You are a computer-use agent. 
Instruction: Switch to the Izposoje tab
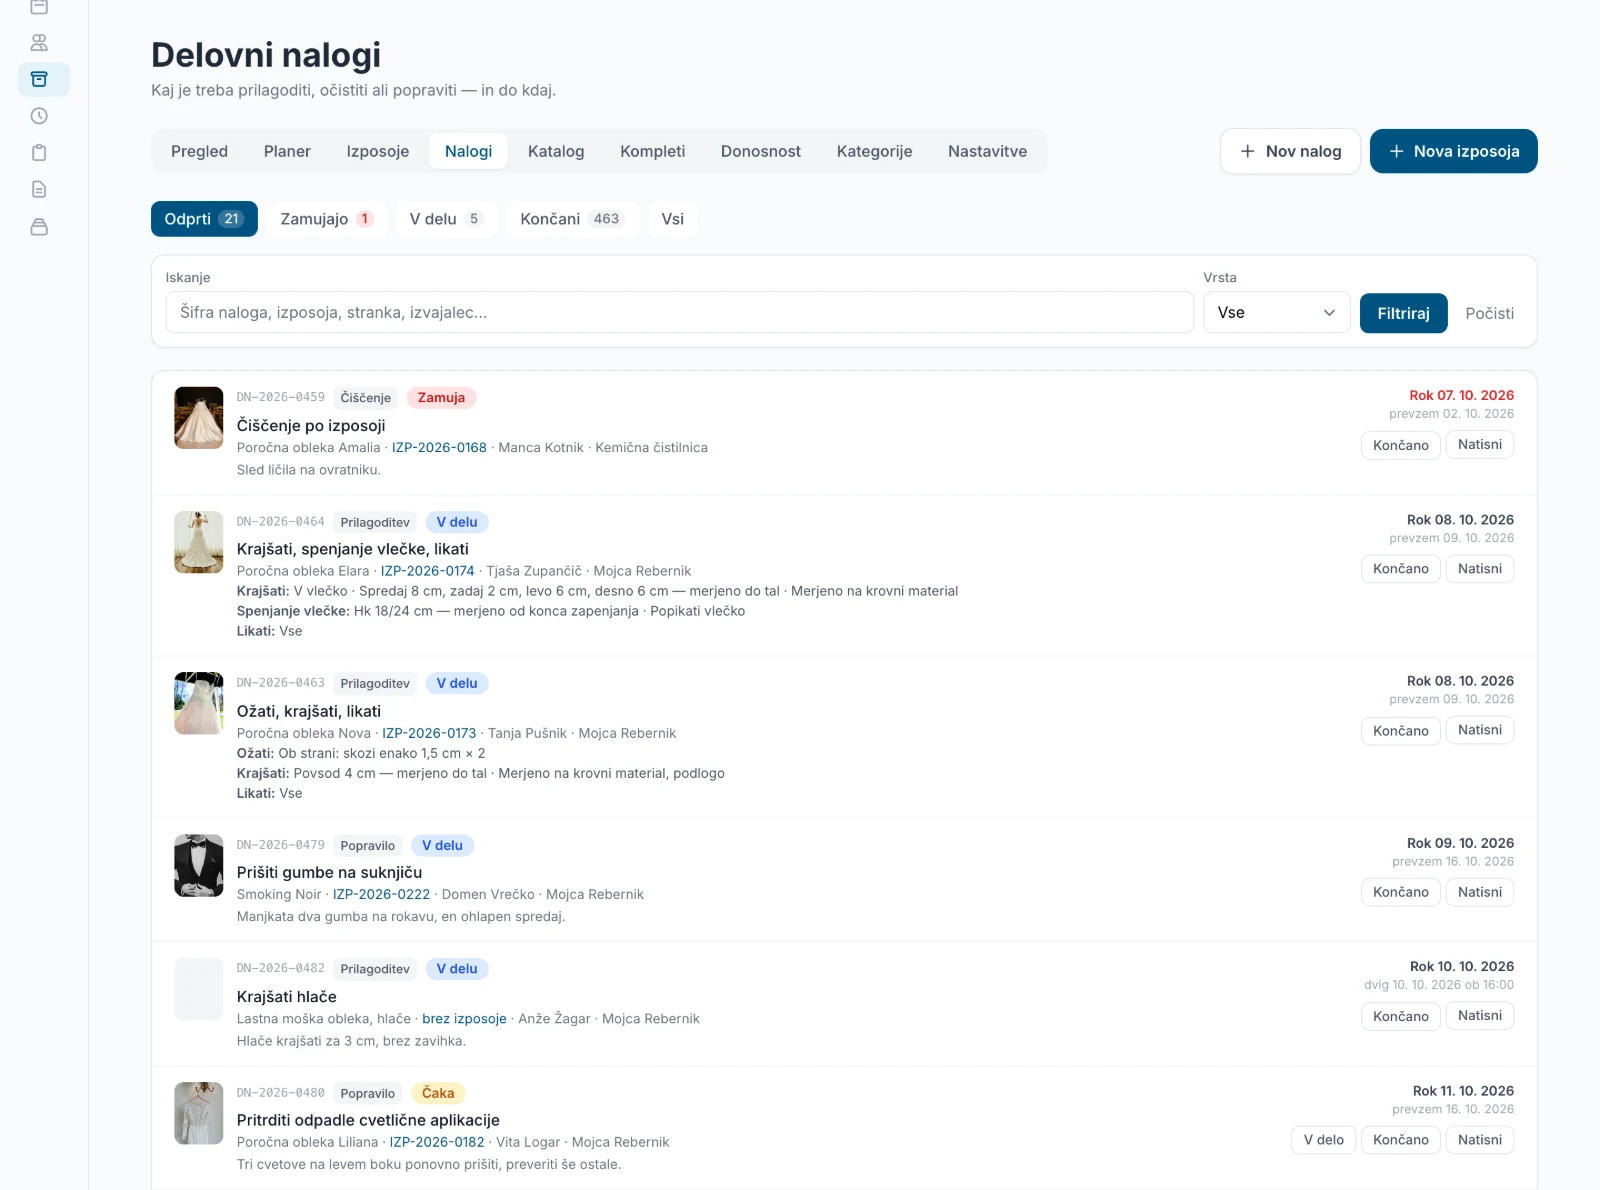(377, 151)
